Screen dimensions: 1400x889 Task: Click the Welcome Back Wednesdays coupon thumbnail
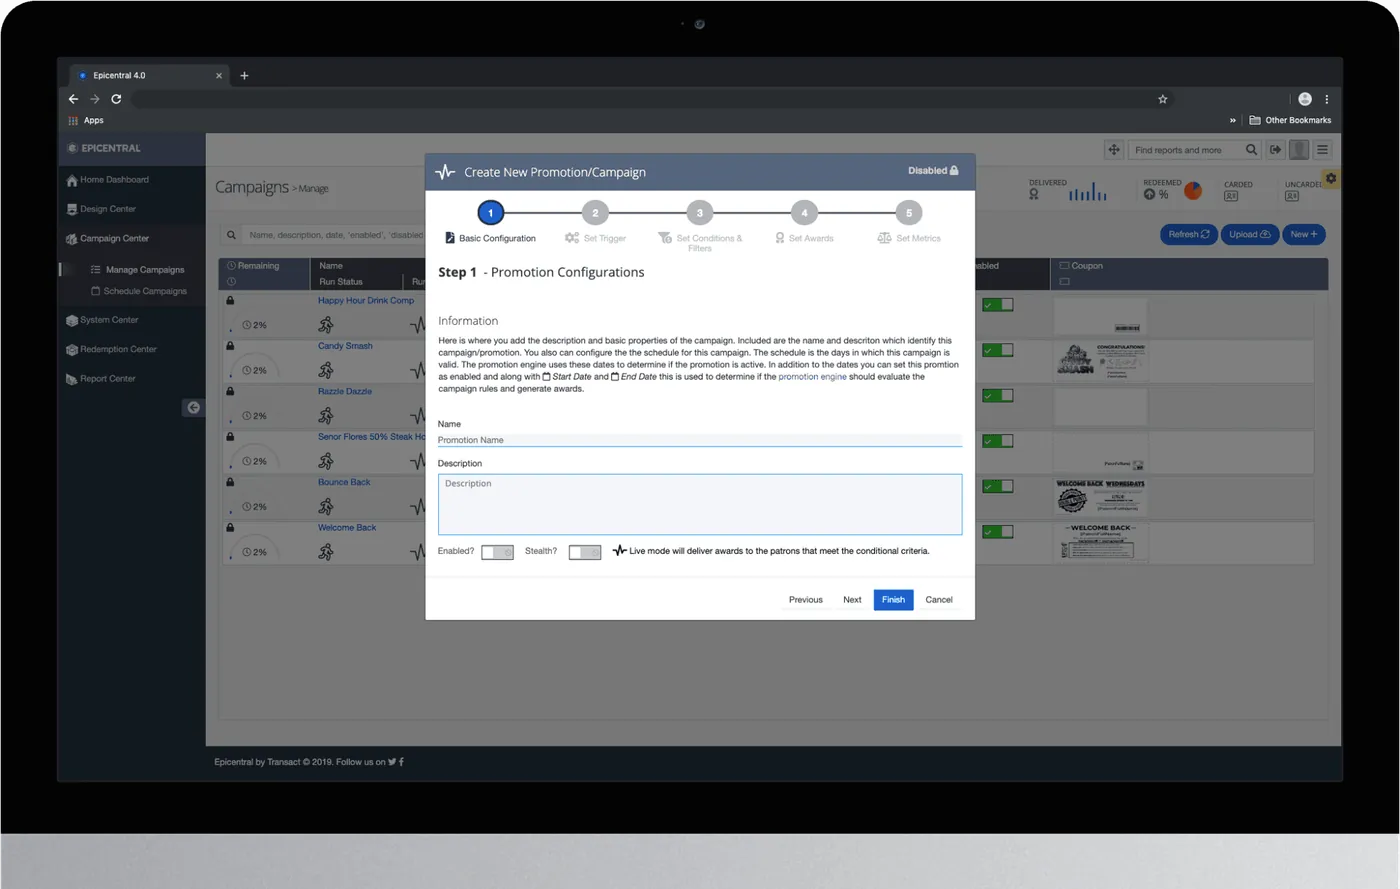[x=1101, y=497]
